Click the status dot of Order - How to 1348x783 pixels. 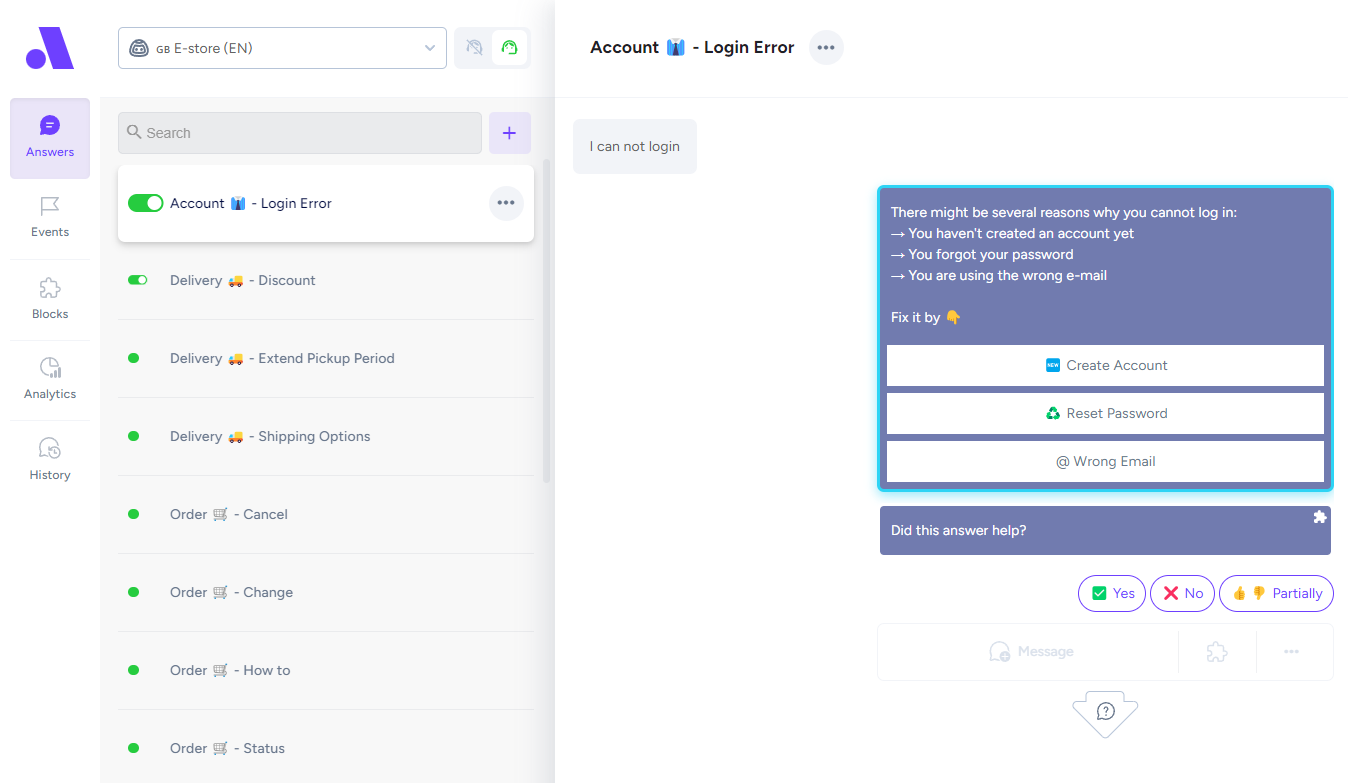click(x=134, y=670)
